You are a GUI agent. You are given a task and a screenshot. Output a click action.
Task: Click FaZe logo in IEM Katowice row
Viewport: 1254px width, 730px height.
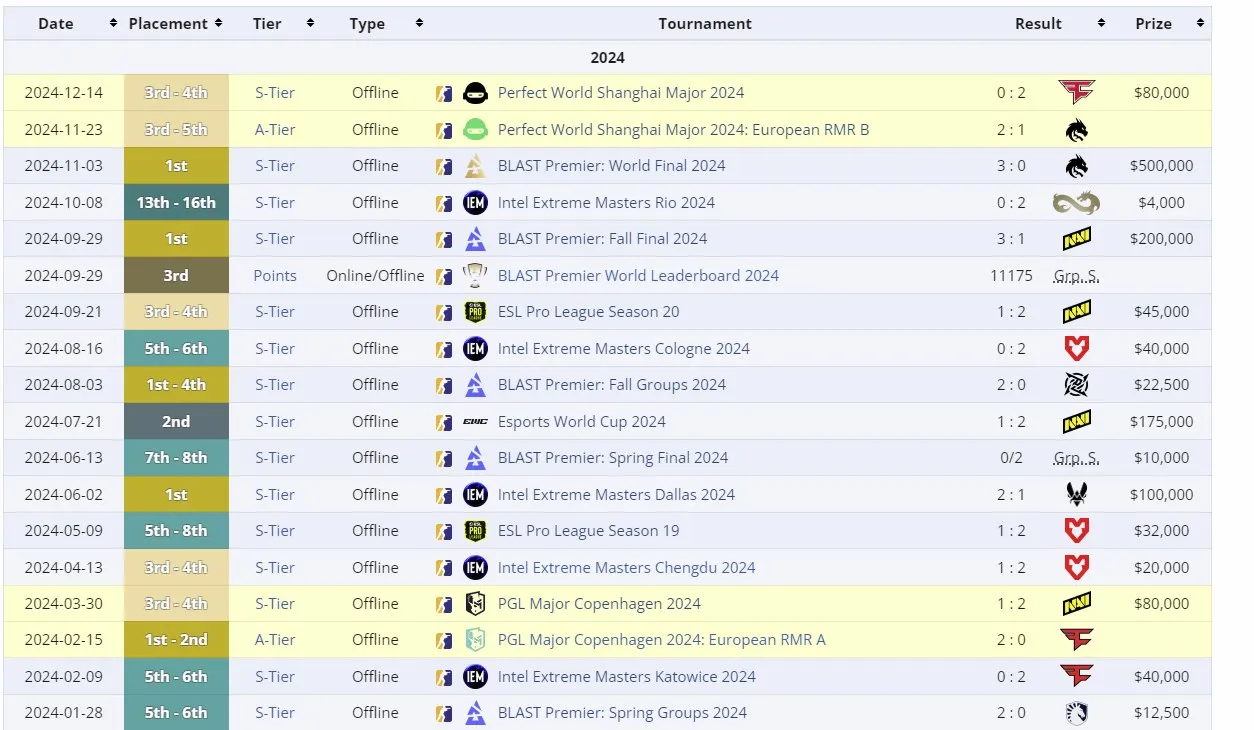click(1076, 677)
